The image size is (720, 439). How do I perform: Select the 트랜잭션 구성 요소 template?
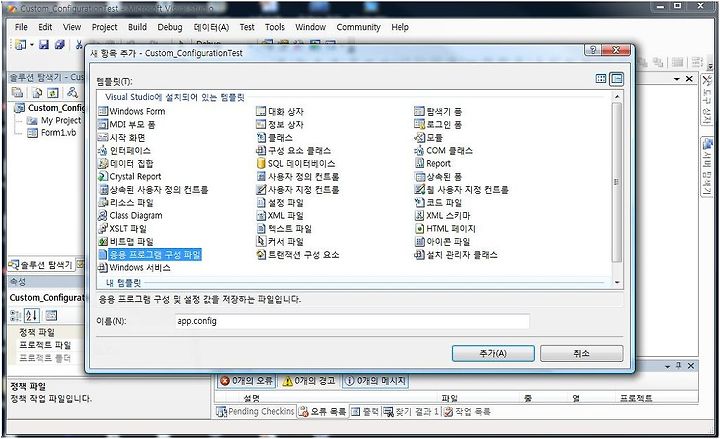298,254
